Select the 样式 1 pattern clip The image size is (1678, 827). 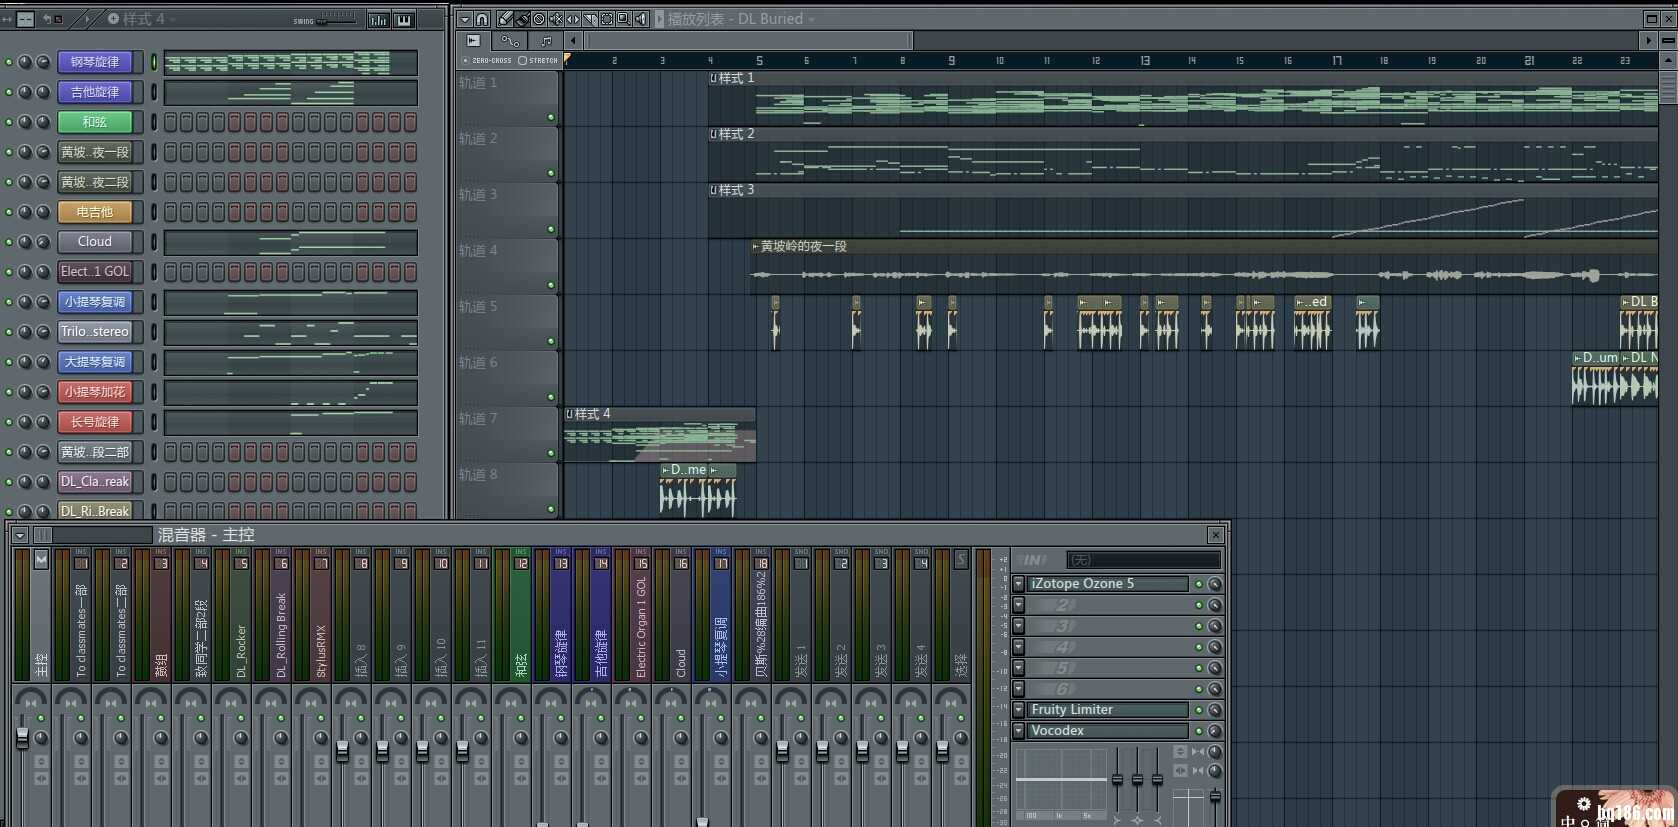pyautogui.click(x=1183, y=98)
